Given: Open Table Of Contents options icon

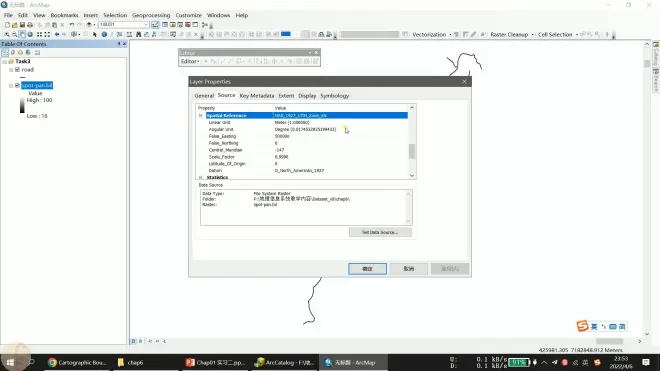Looking at the screenshot, I should tap(37, 53).
